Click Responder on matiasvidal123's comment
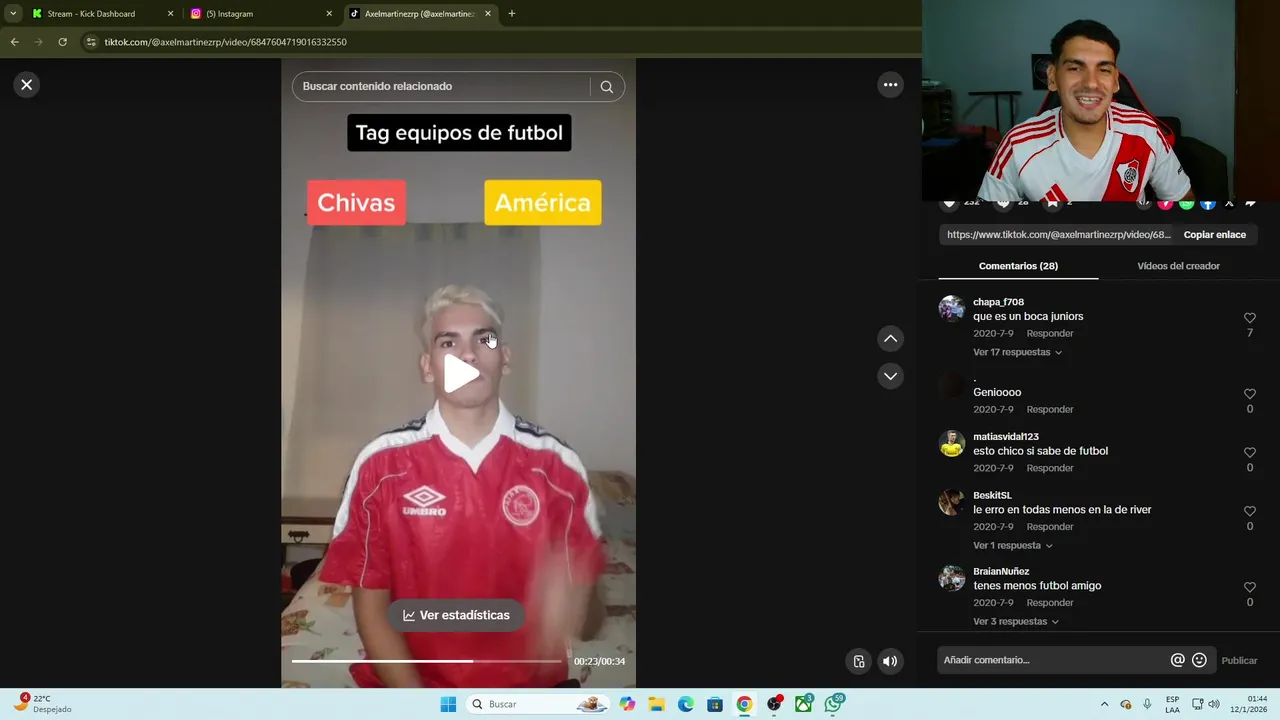 click(1049, 468)
